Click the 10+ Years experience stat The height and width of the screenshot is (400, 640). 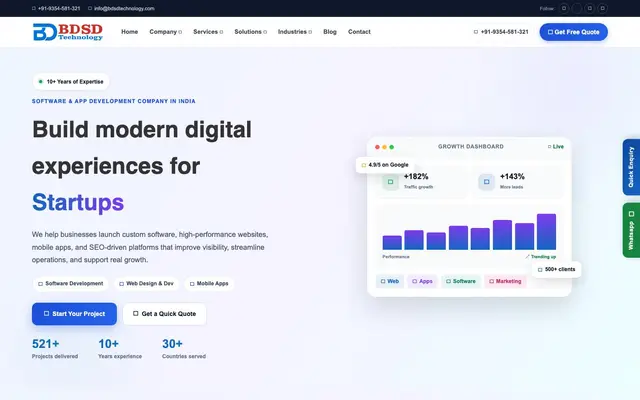[x=120, y=349]
